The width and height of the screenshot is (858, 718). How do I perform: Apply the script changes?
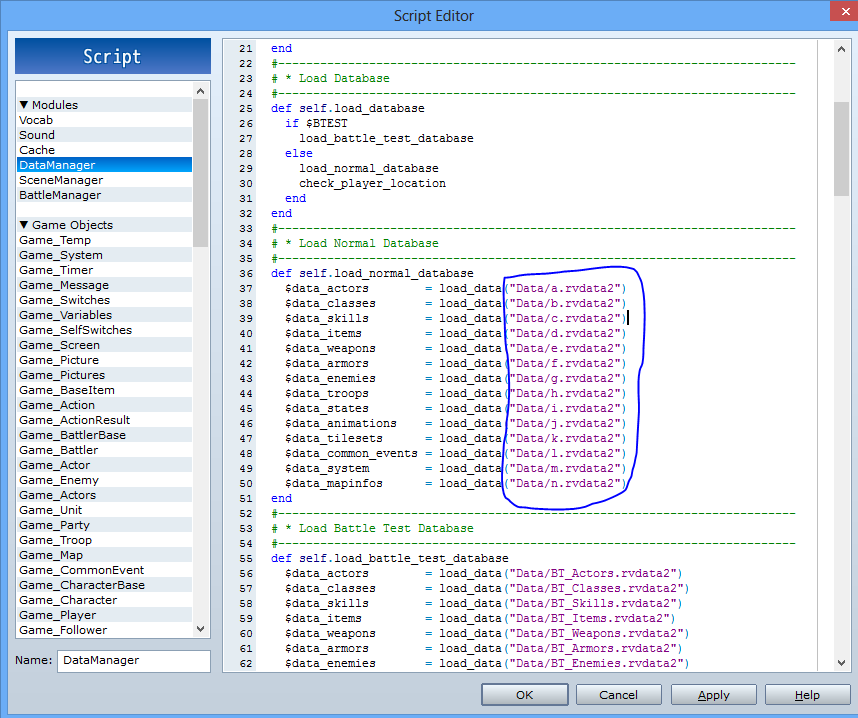(714, 694)
